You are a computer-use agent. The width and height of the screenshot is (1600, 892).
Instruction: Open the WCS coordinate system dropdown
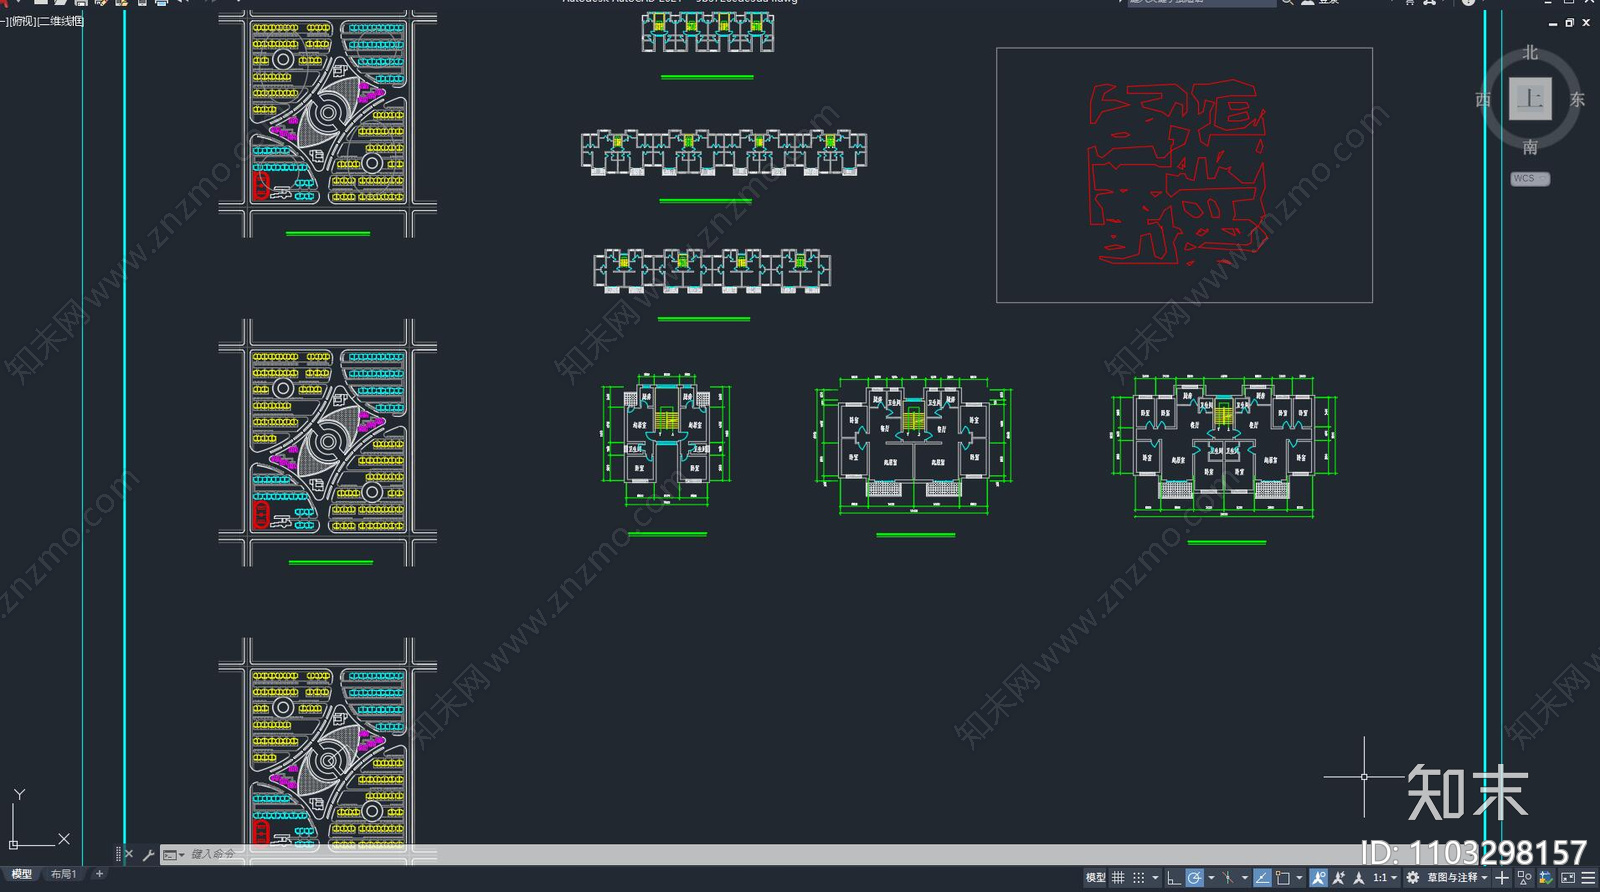point(1530,179)
